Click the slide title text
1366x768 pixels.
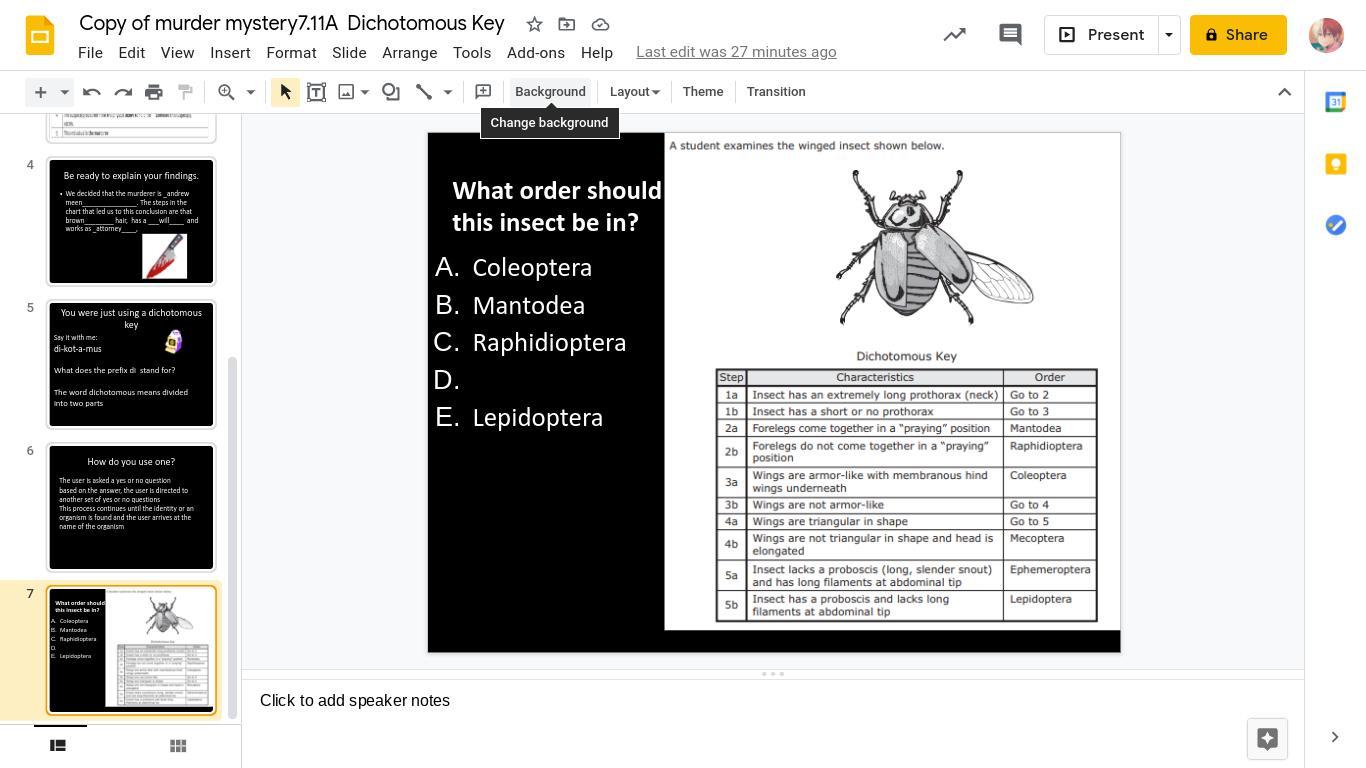557,206
